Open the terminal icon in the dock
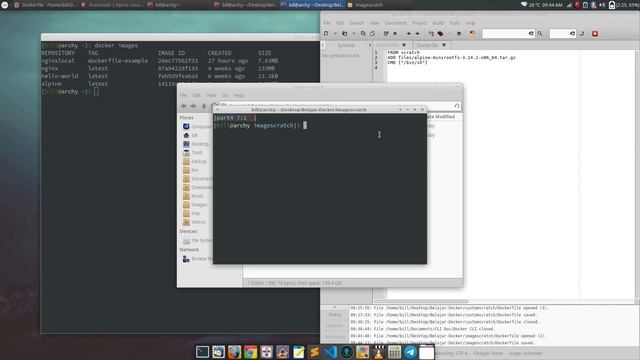Screen dimensions: 640x360 coord(202,352)
